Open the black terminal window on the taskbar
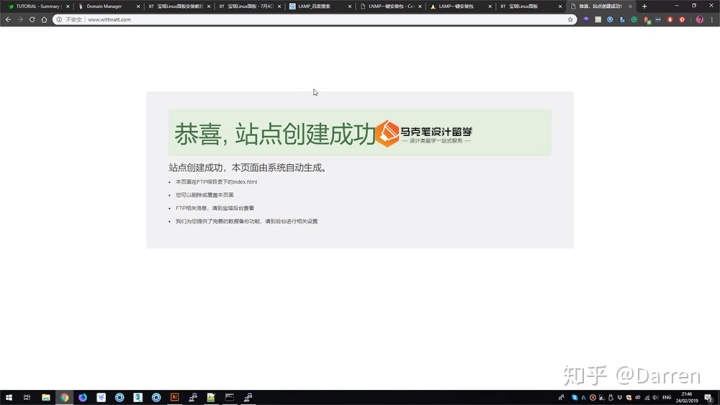The image size is (720, 405). (x=229, y=397)
